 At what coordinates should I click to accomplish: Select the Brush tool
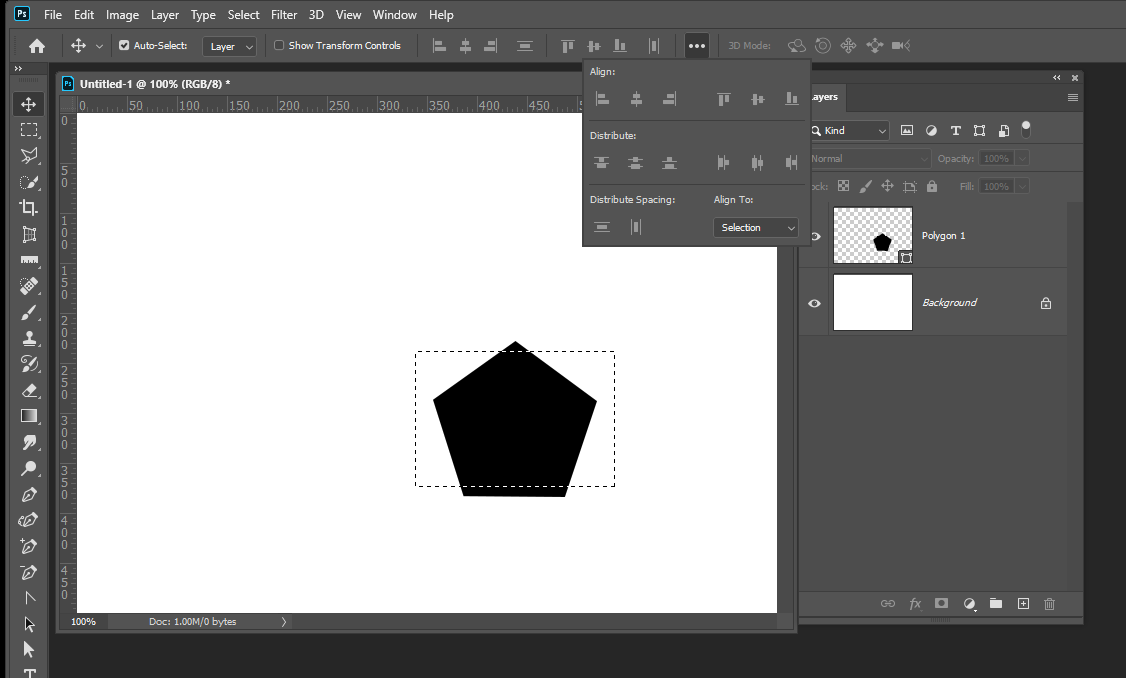[x=29, y=312]
